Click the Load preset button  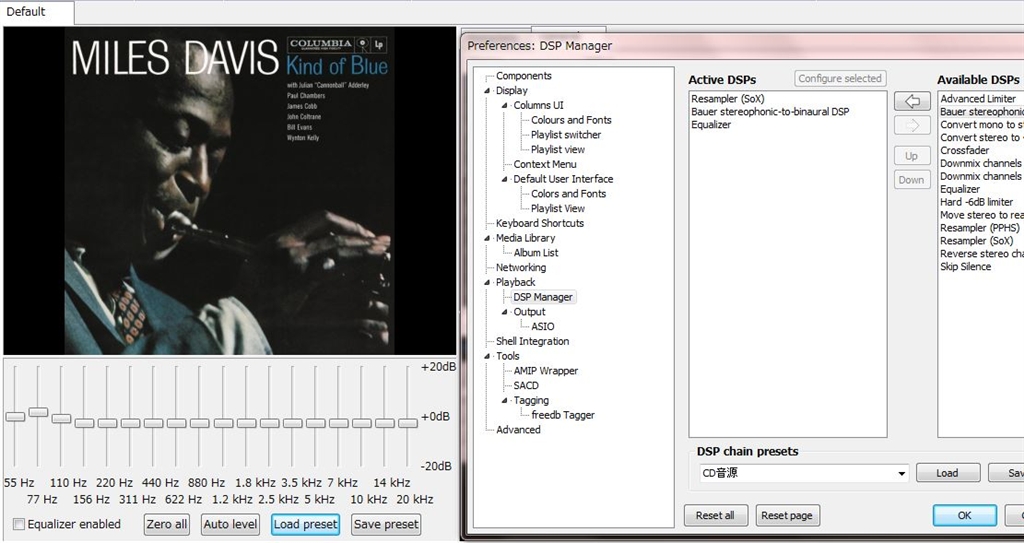(x=306, y=524)
